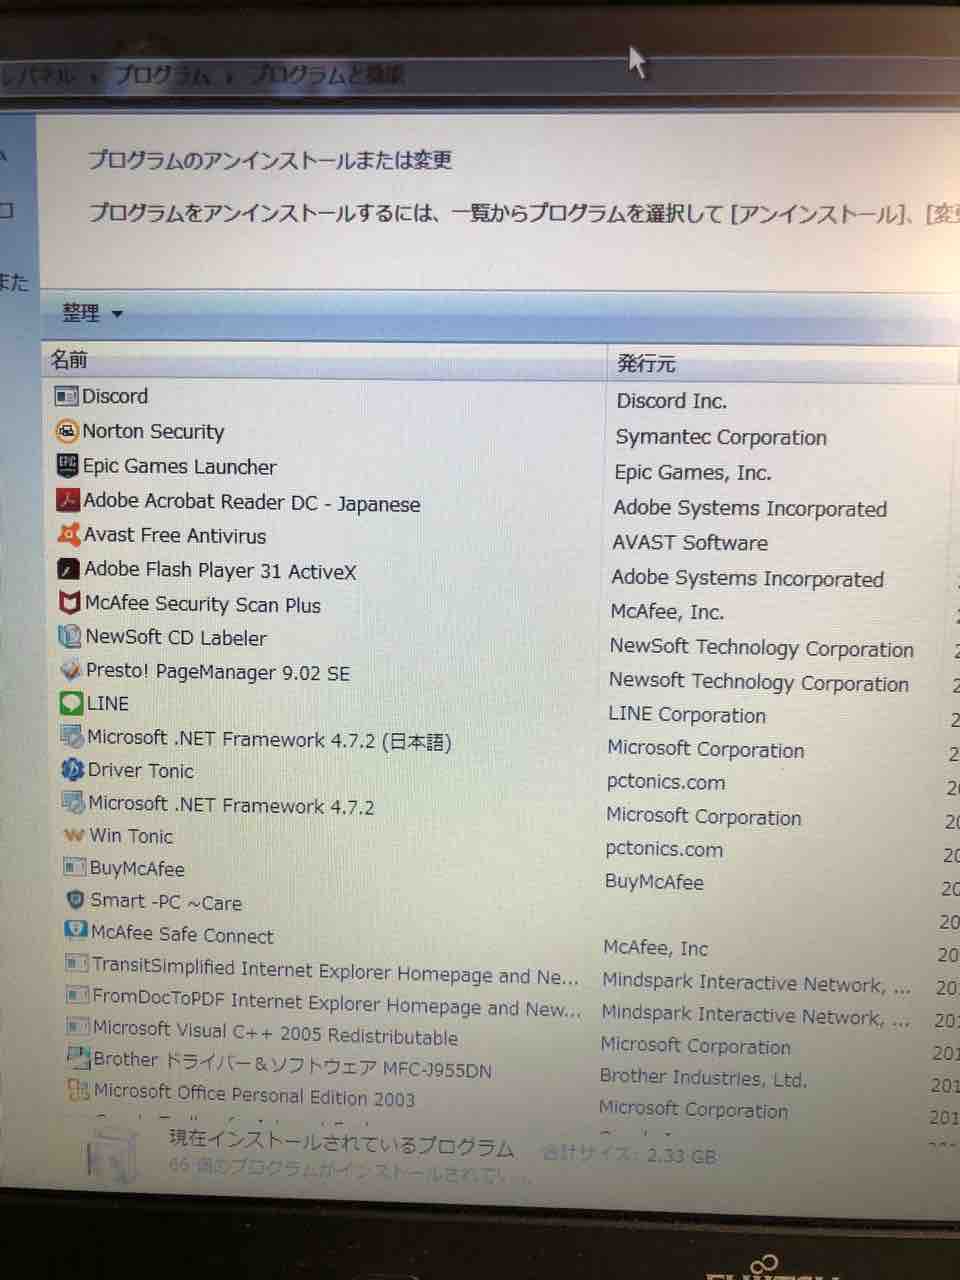Click the Discord program name
The height and width of the screenshot is (1280, 960).
tap(115, 397)
